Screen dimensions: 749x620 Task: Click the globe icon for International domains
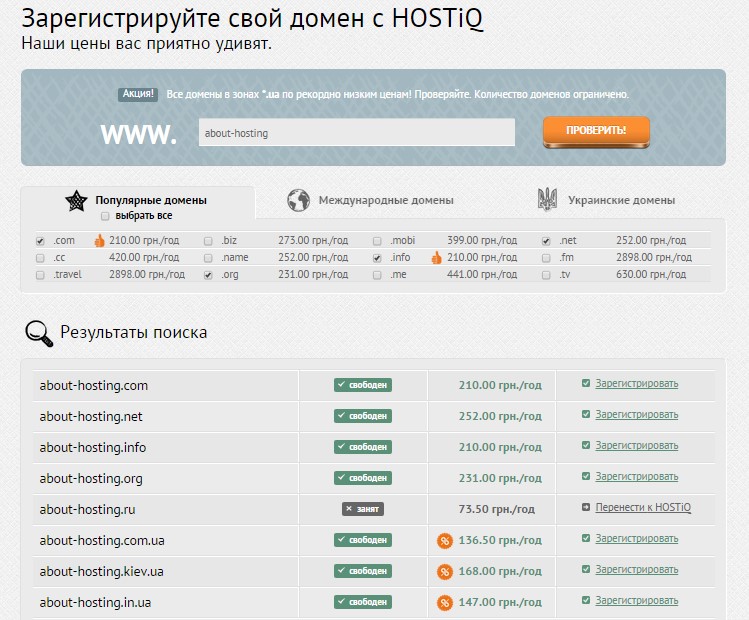point(299,200)
